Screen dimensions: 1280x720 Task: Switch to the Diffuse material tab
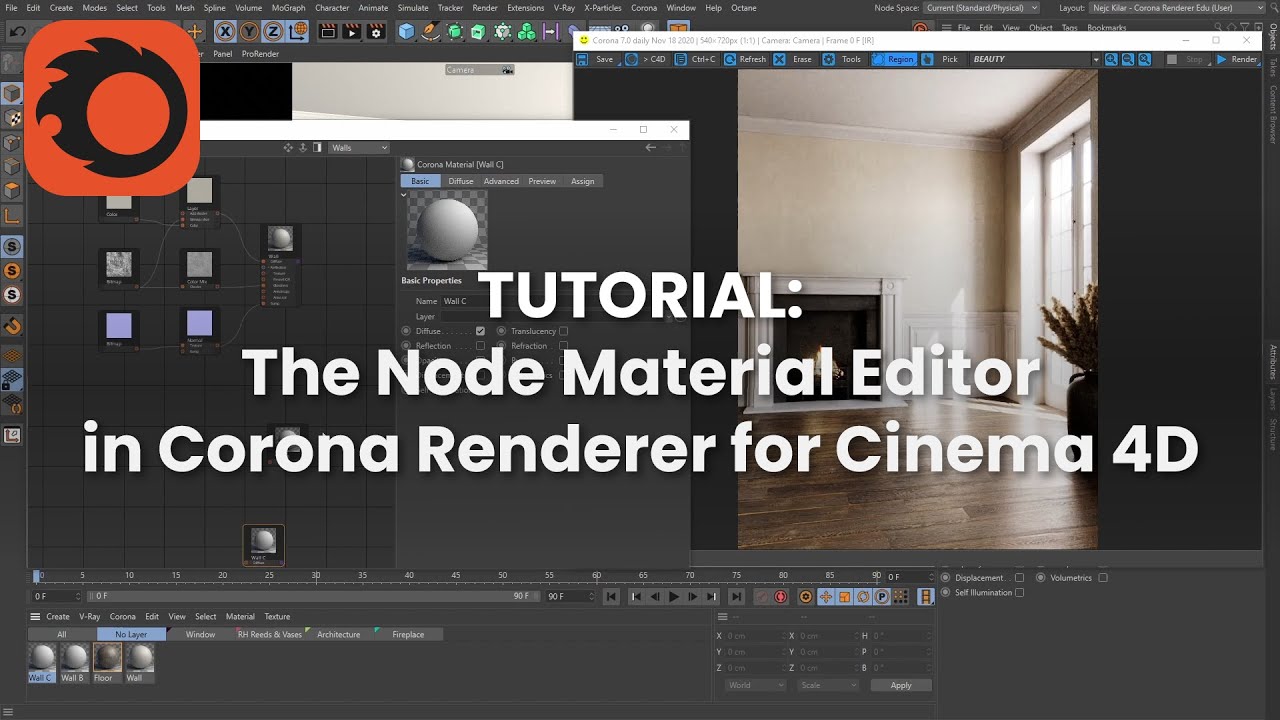click(461, 181)
